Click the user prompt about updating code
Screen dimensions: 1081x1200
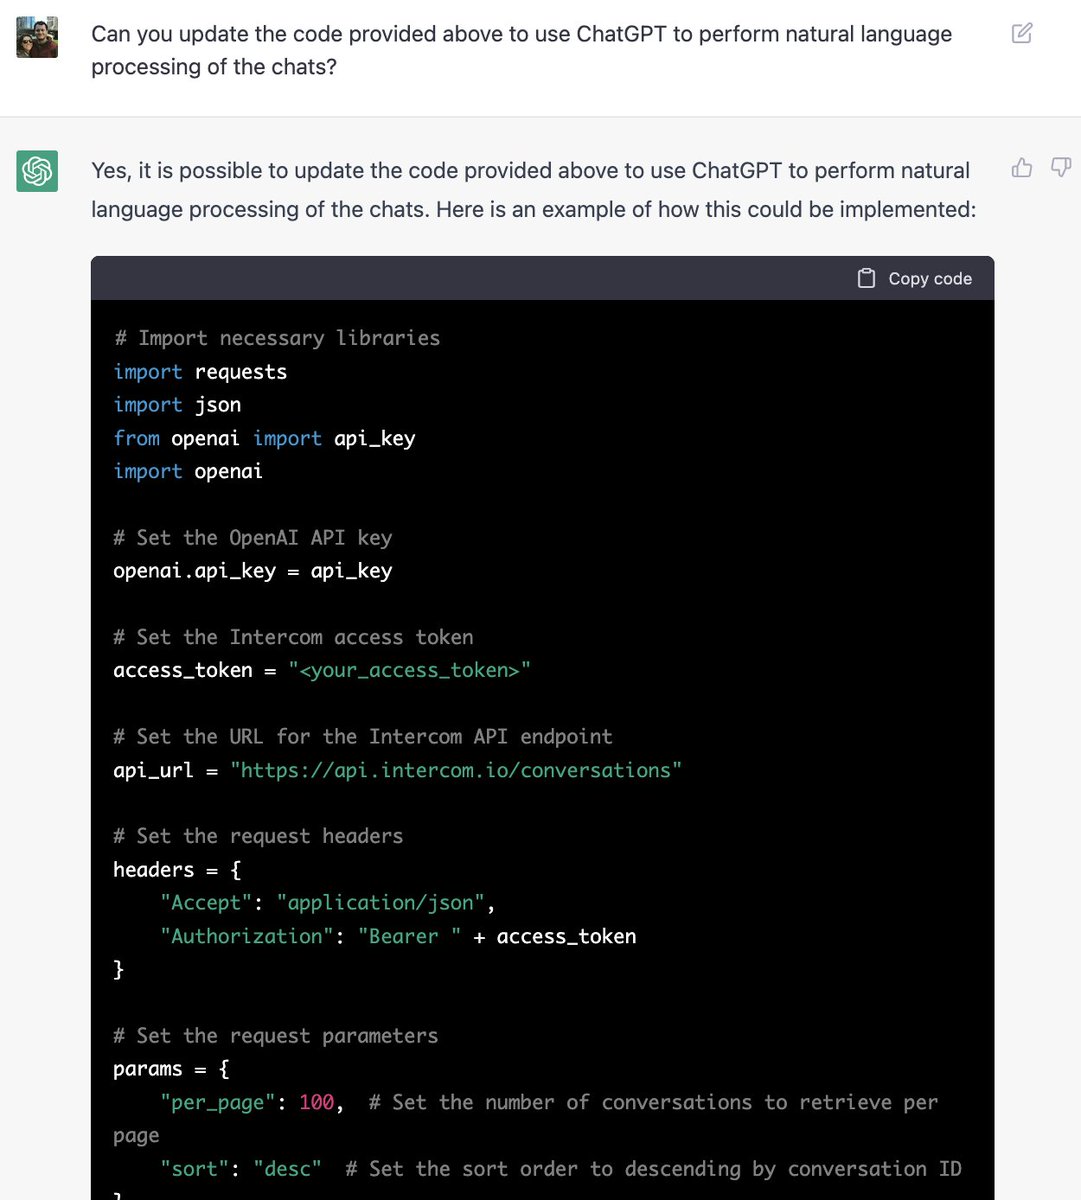point(521,50)
